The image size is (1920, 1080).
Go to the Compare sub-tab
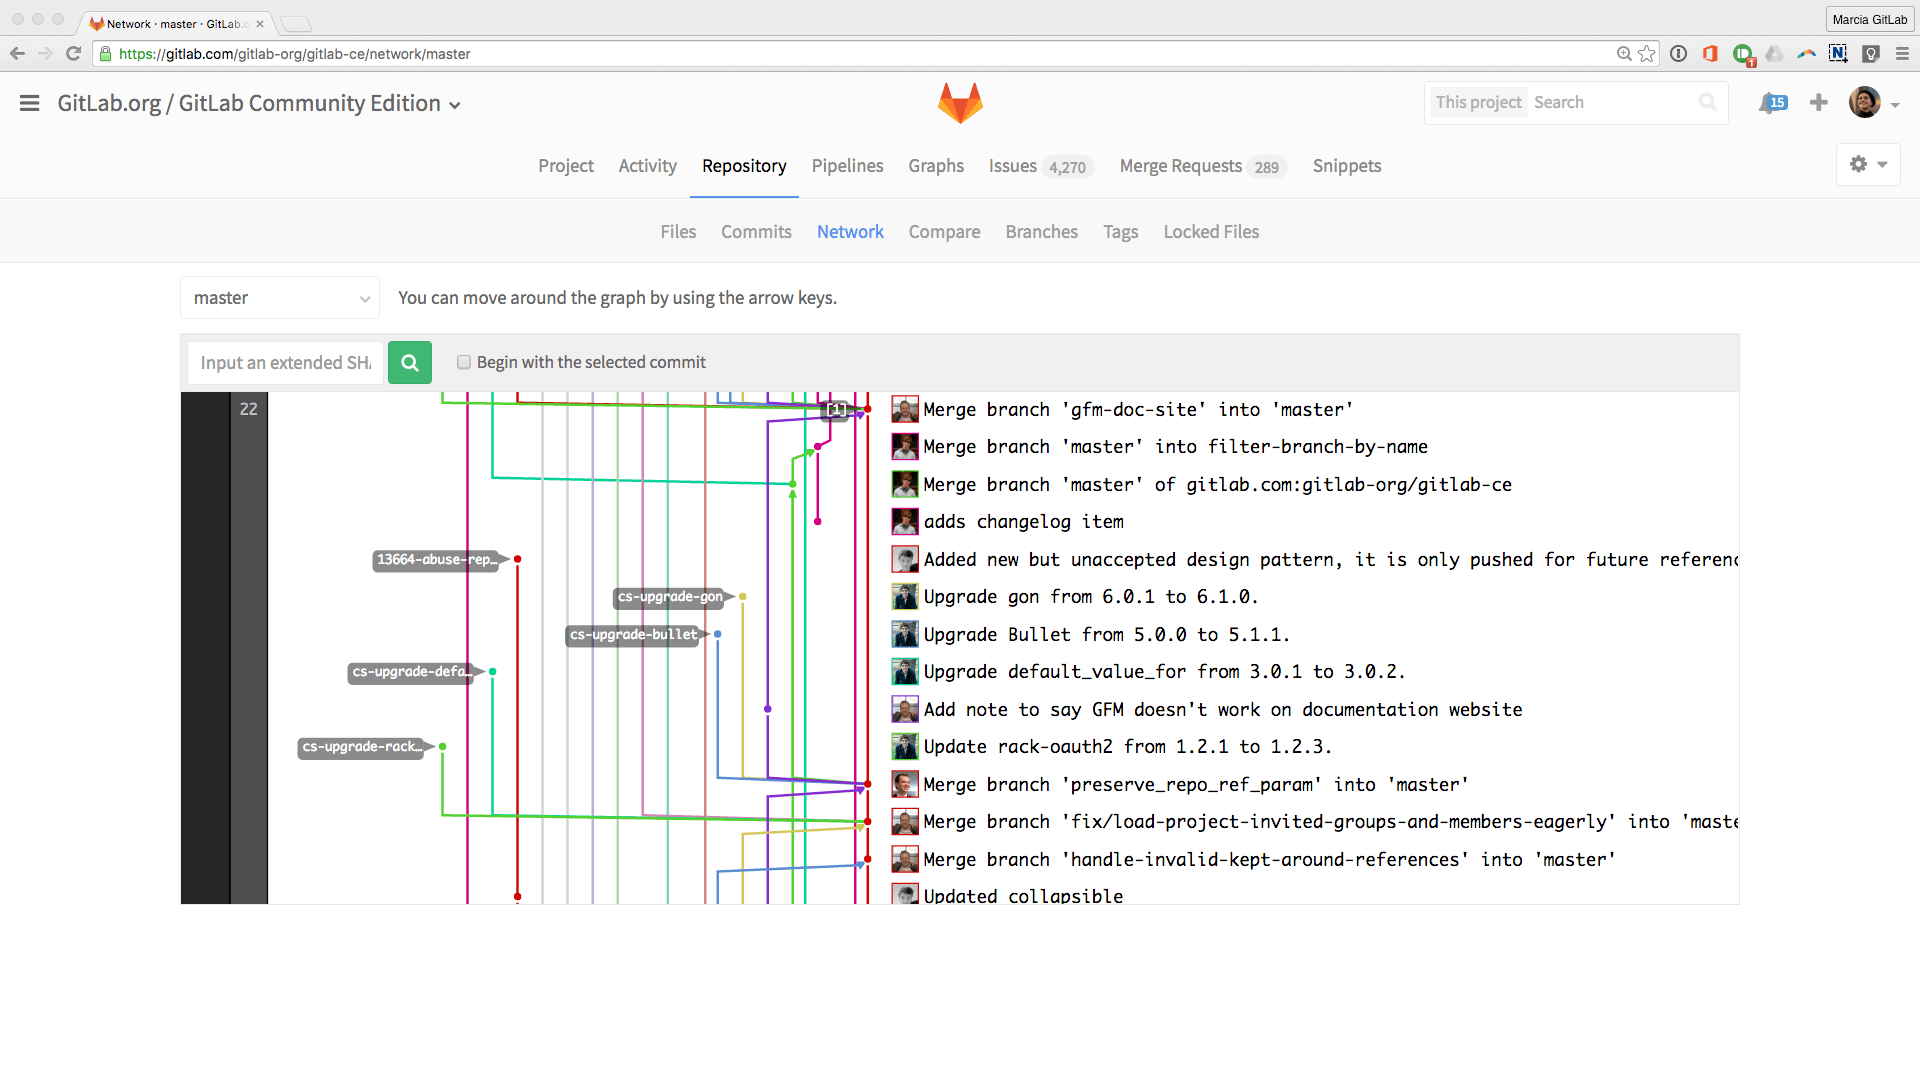click(x=944, y=232)
